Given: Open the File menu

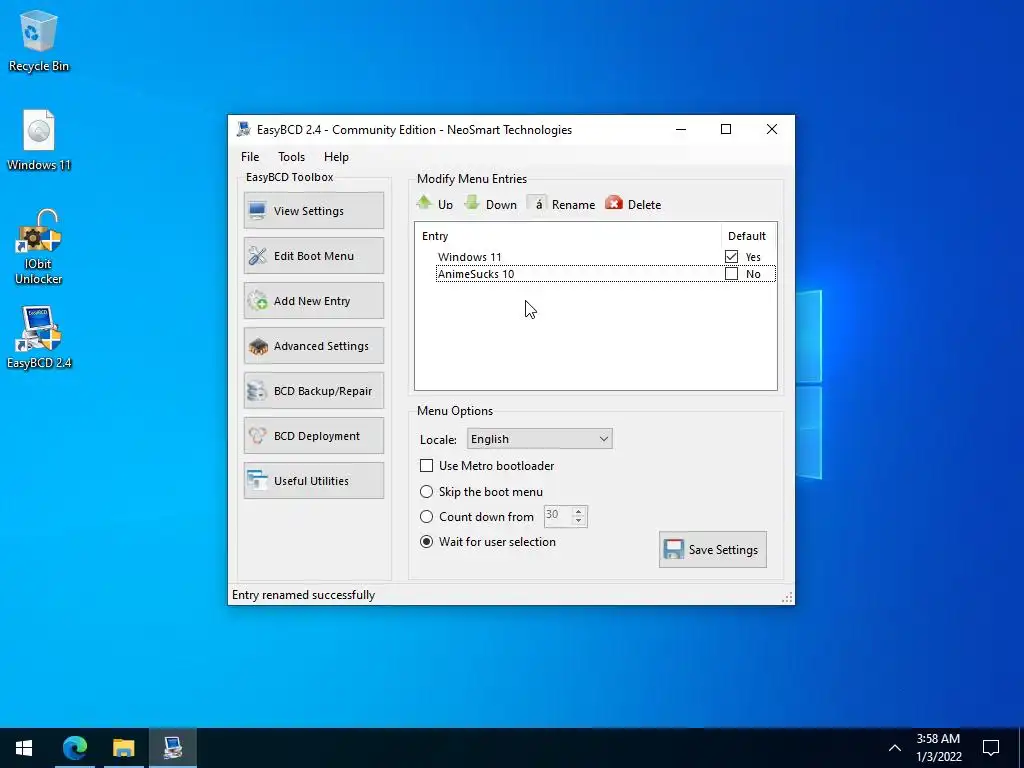Looking at the screenshot, I should pos(249,157).
